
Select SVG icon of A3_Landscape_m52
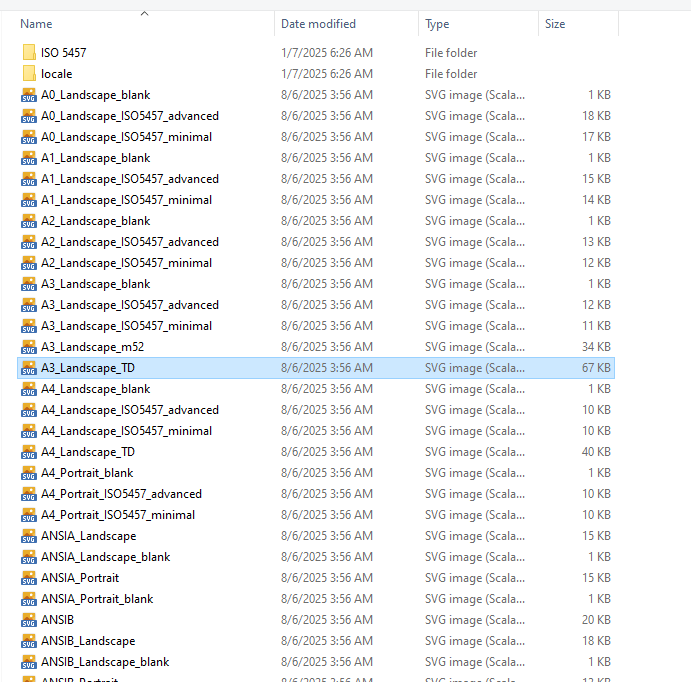[29, 347]
